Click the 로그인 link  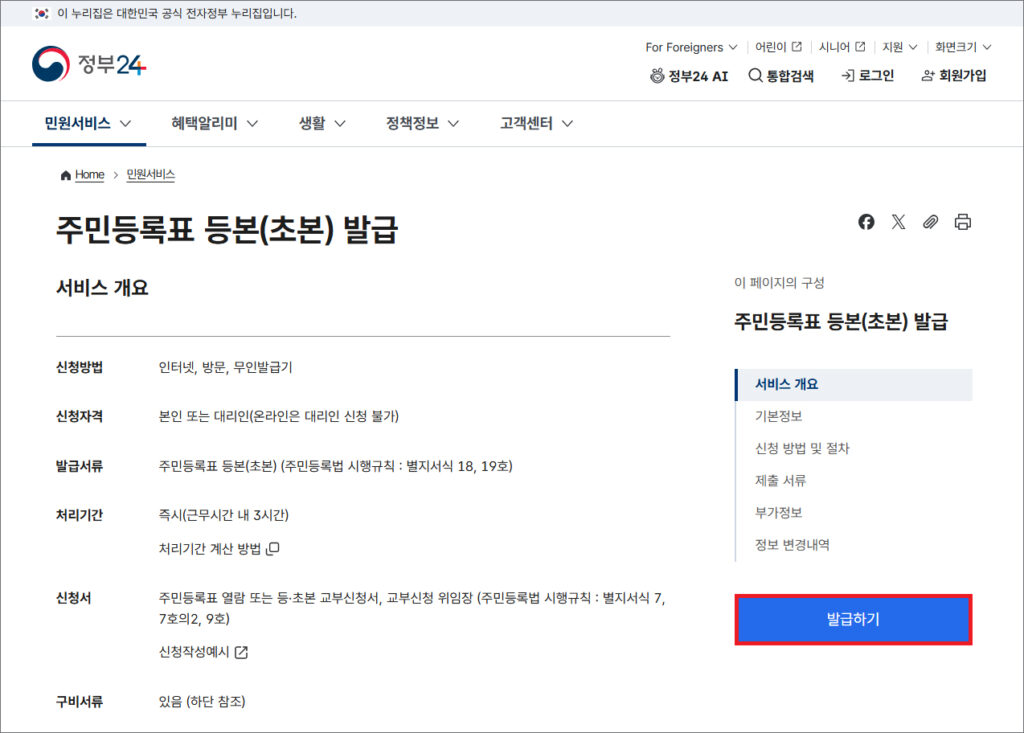tap(868, 76)
